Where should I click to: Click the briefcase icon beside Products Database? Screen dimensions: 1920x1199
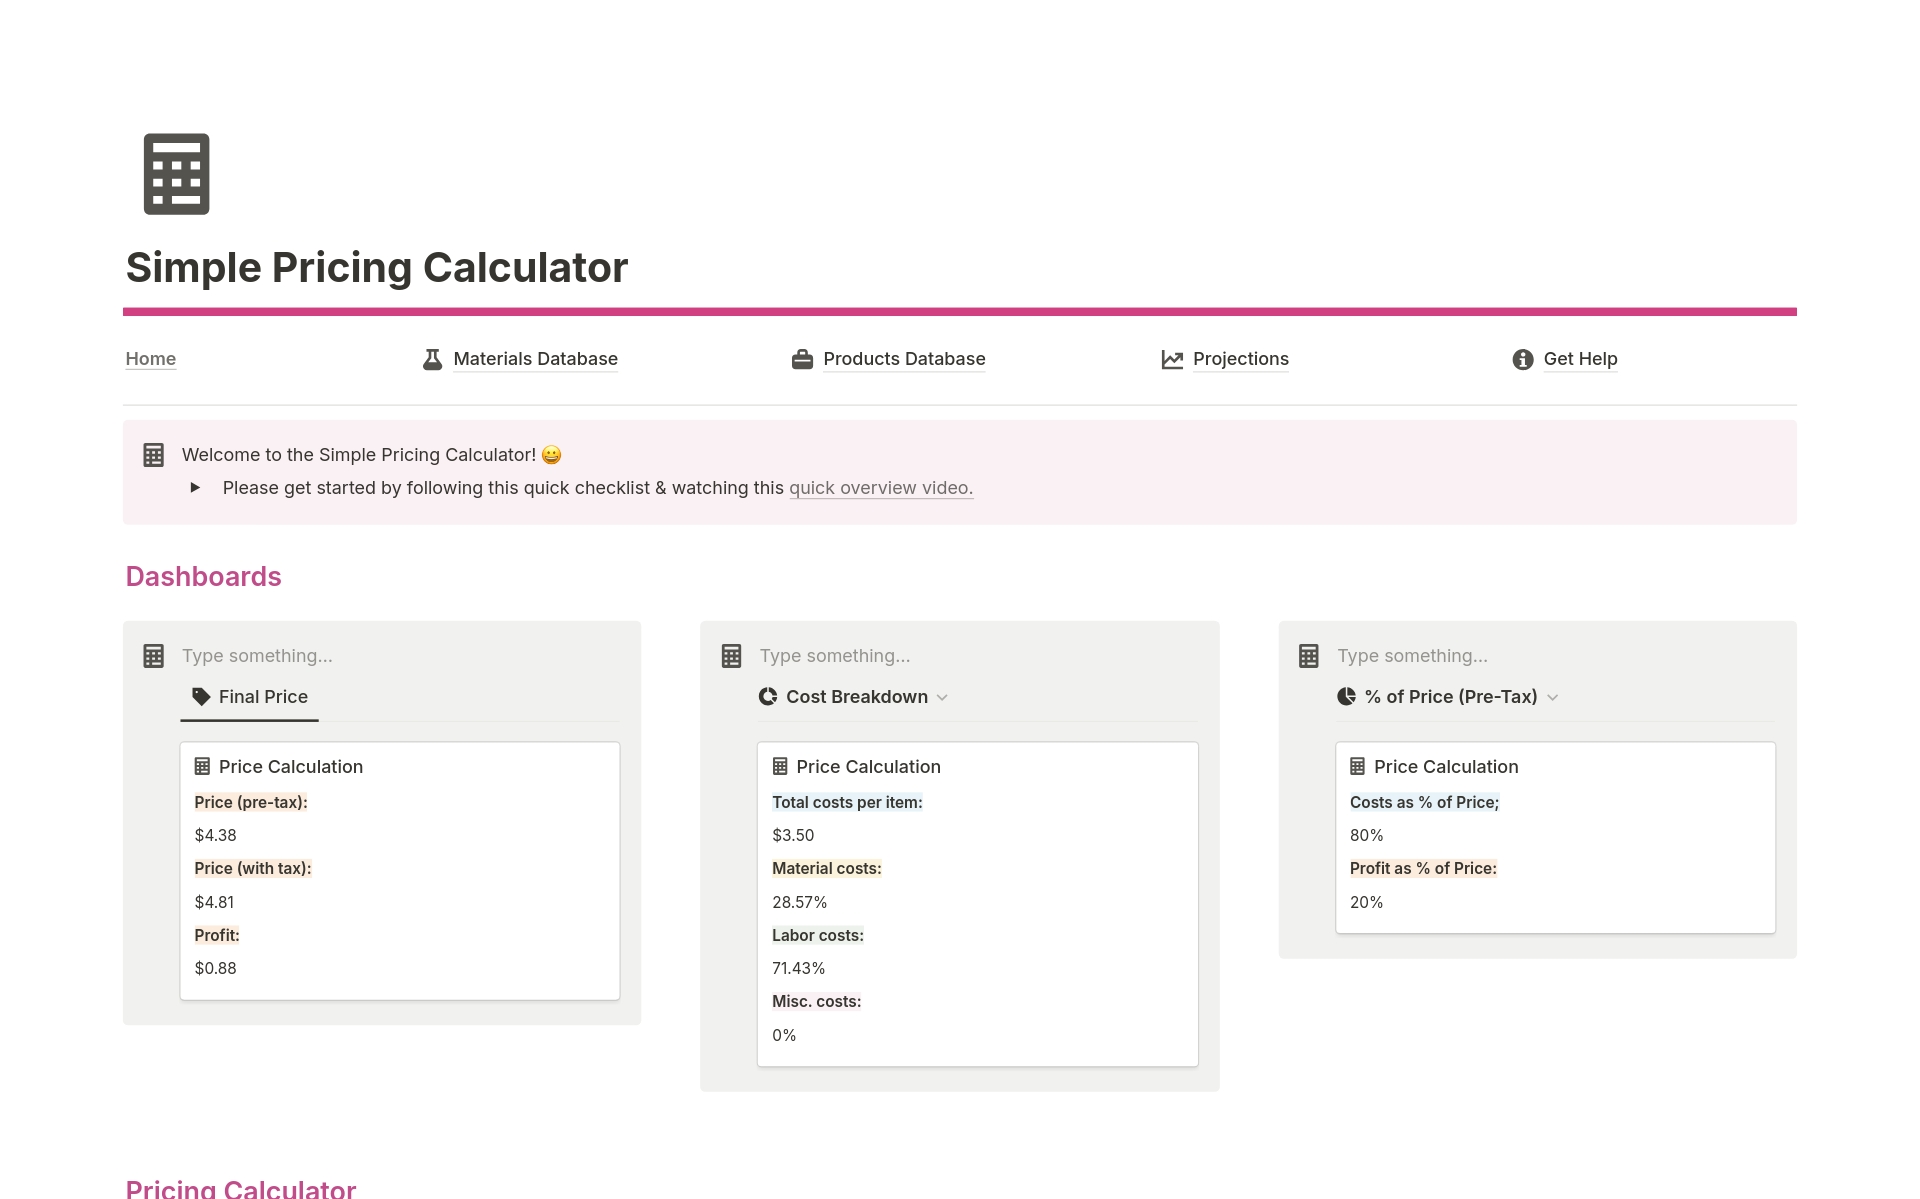pyautogui.click(x=802, y=359)
